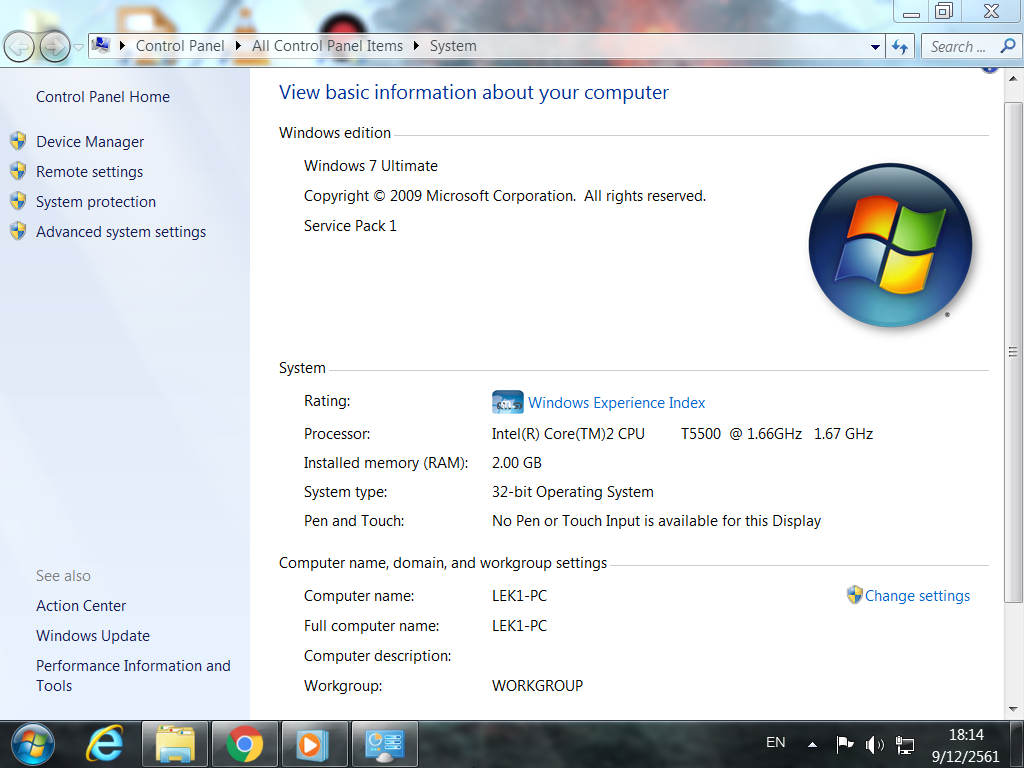The height and width of the screenshot is (768, 1024).
Task: Launch Google Chrome from taskbar
Action: tap(245, 744)
